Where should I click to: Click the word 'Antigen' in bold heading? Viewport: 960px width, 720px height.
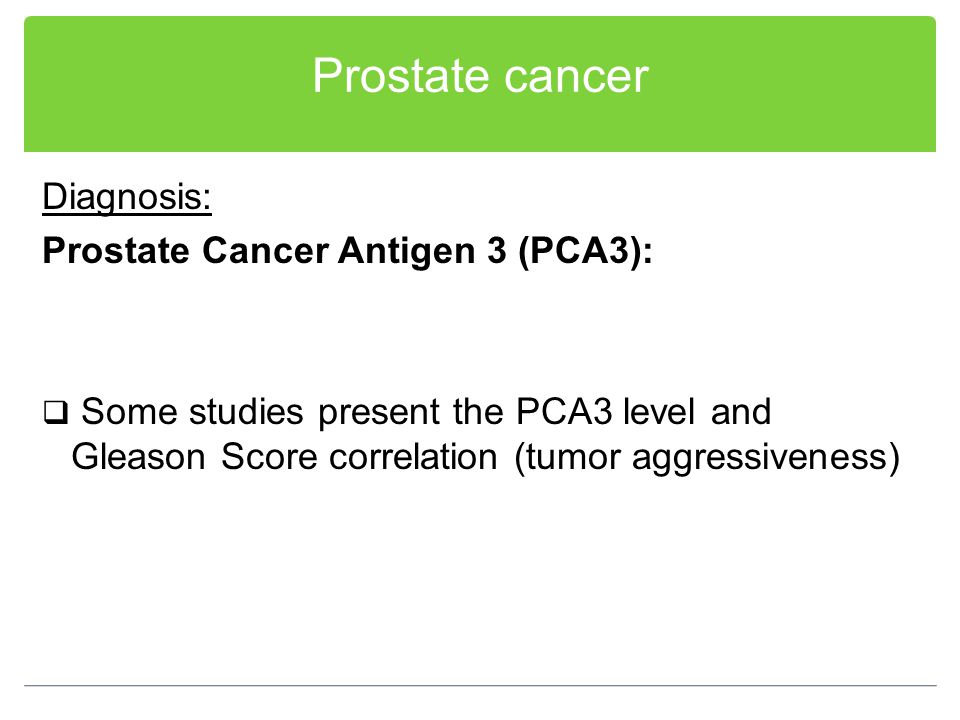pyautogui.click(x=407, y=252)
